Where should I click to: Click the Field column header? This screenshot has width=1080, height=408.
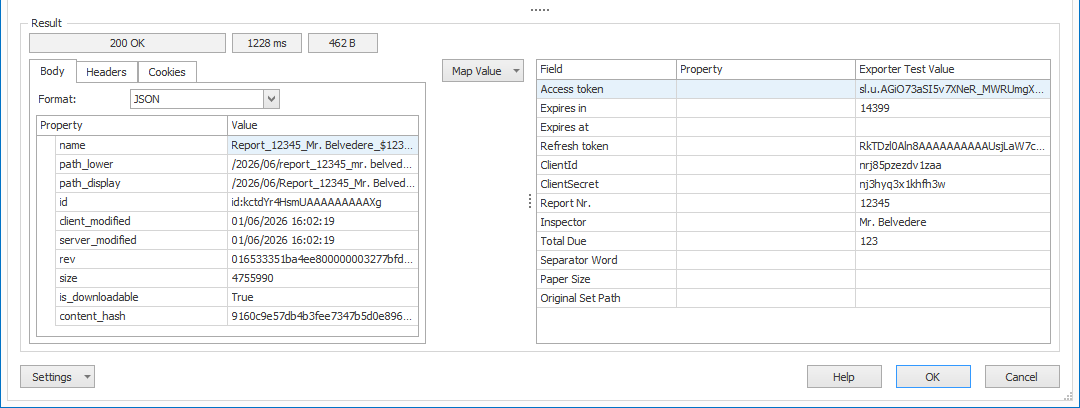point(606,69)
